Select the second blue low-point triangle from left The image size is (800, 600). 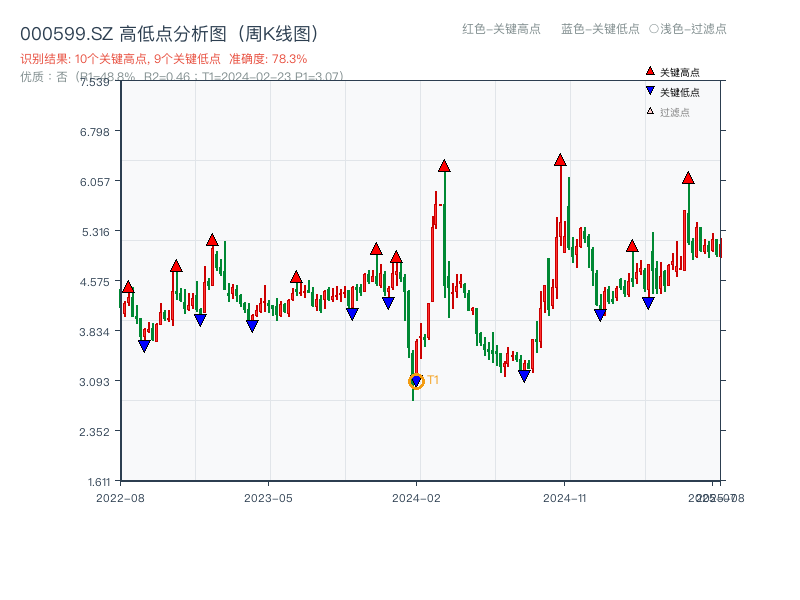[x=200, y=320]
